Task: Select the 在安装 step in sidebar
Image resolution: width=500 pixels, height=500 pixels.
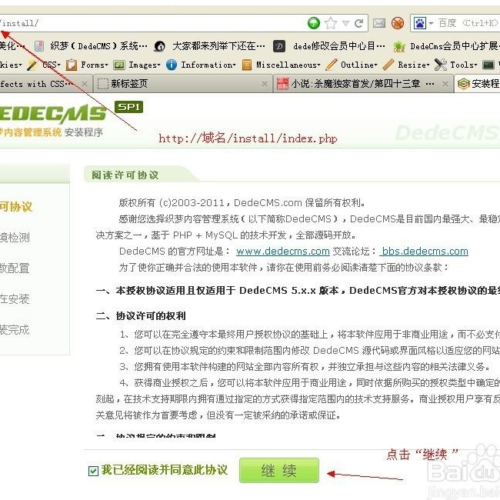Action: [x=15, y=299]
